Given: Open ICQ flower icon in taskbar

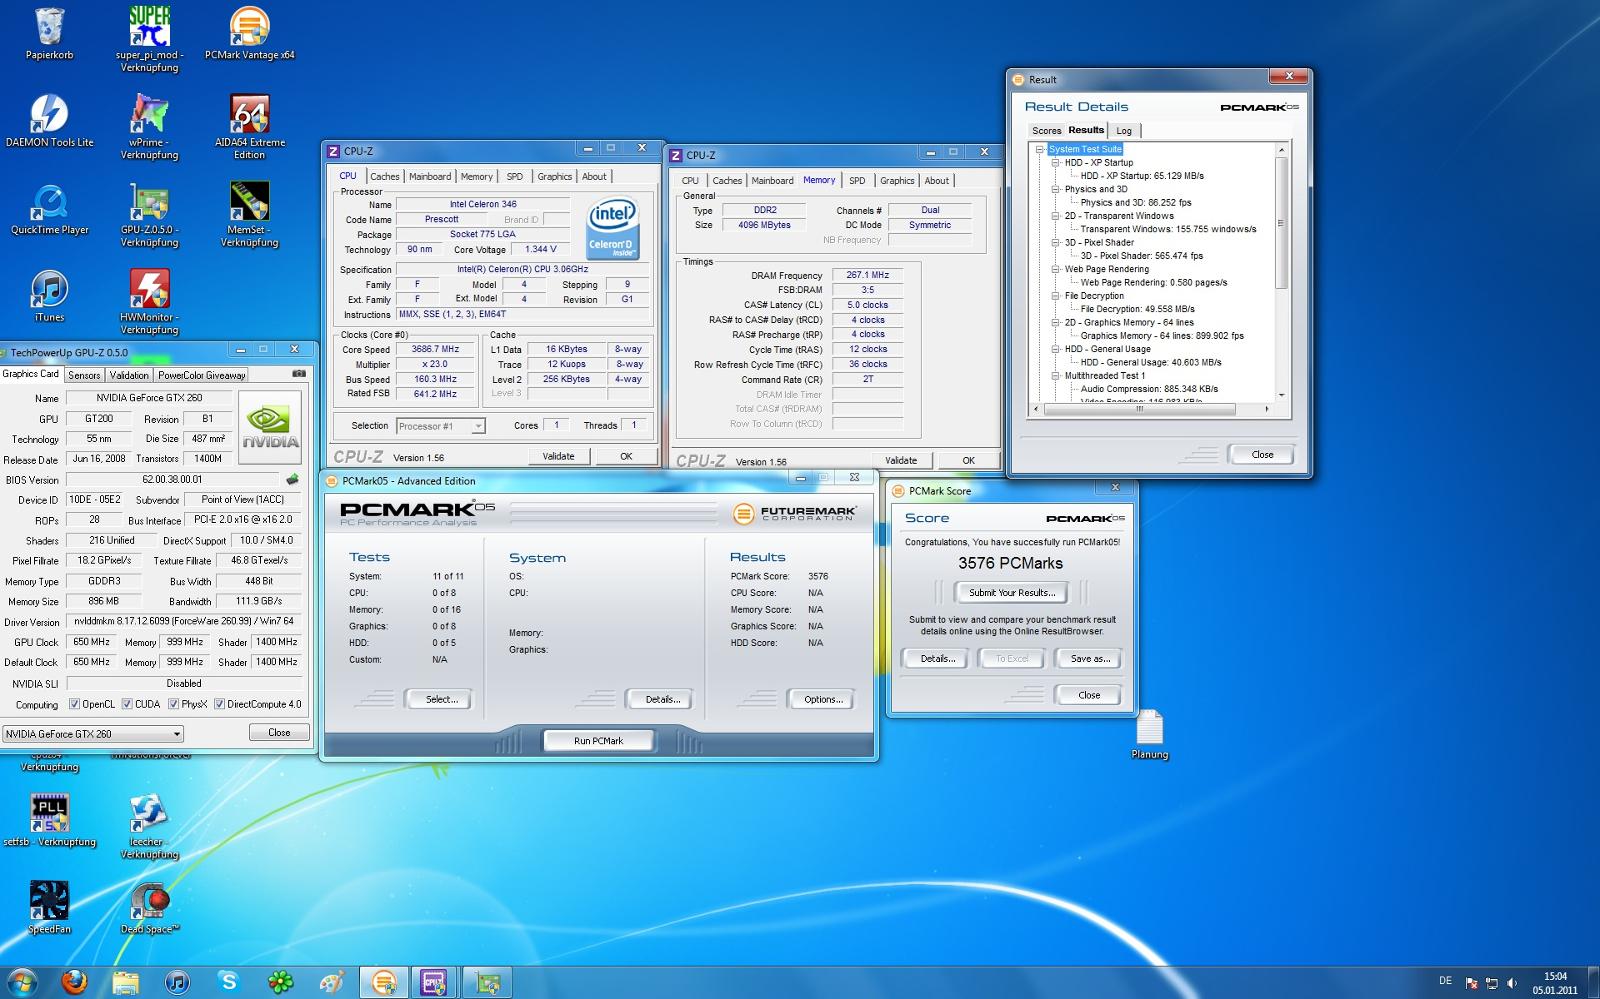Looking at the screenshot, I should click(281, 982).
